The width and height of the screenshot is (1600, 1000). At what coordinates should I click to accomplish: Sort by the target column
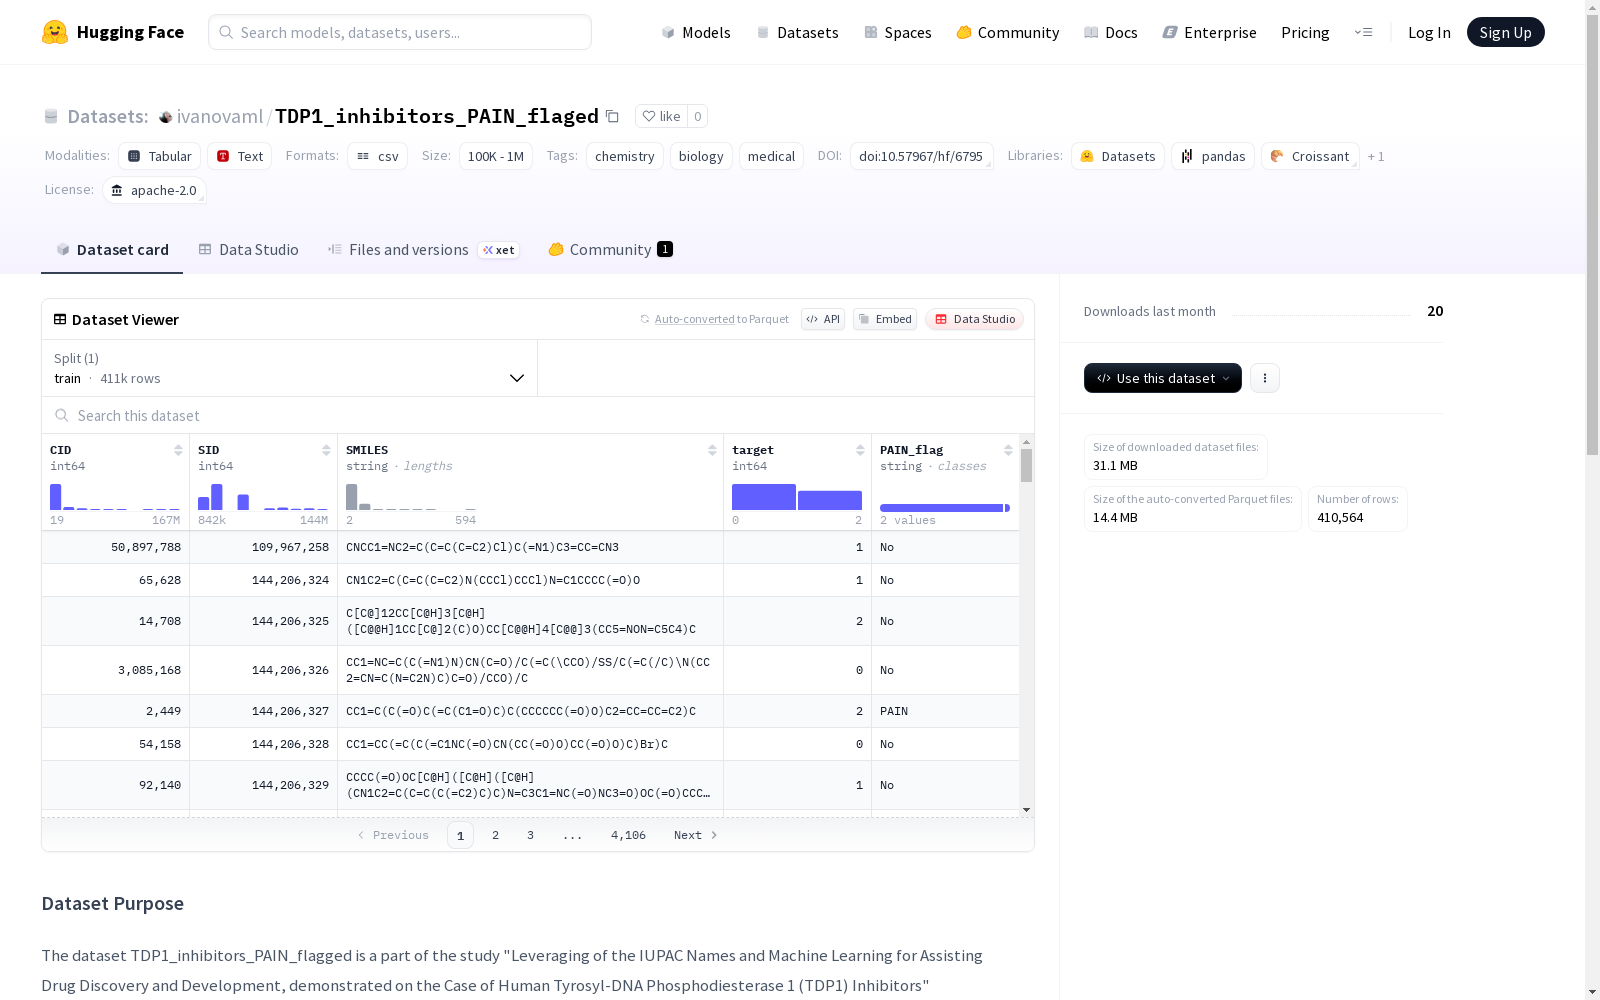click(860, 450)
